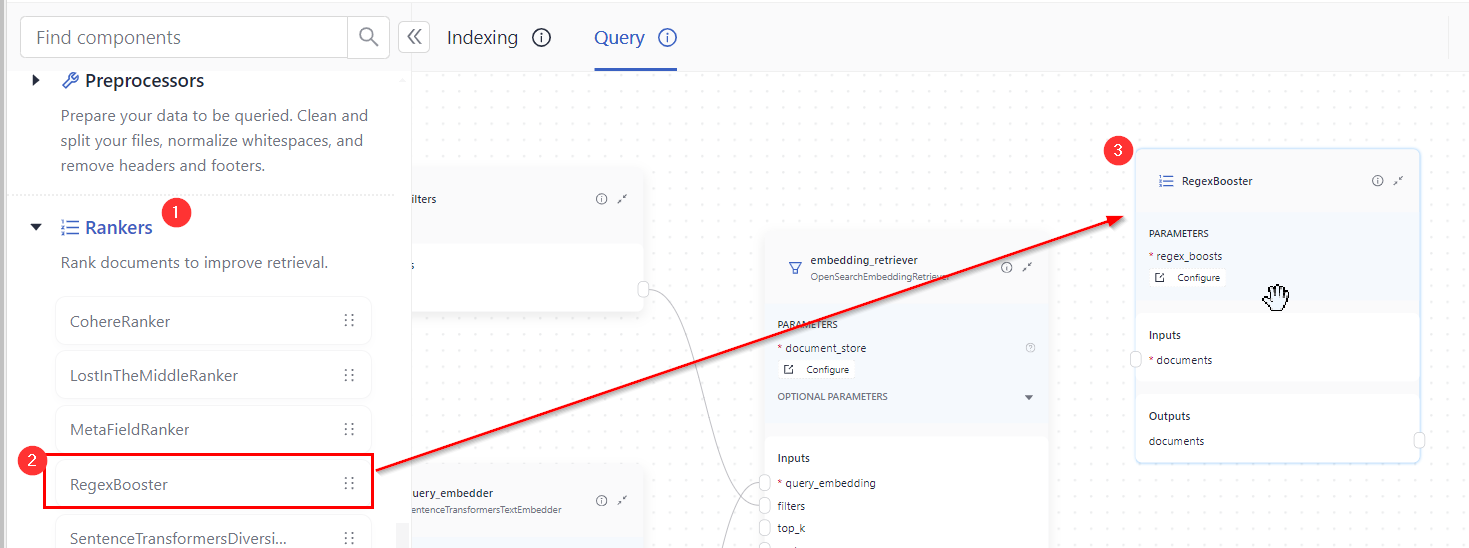Switch to the Query tab

pos(619,38)
